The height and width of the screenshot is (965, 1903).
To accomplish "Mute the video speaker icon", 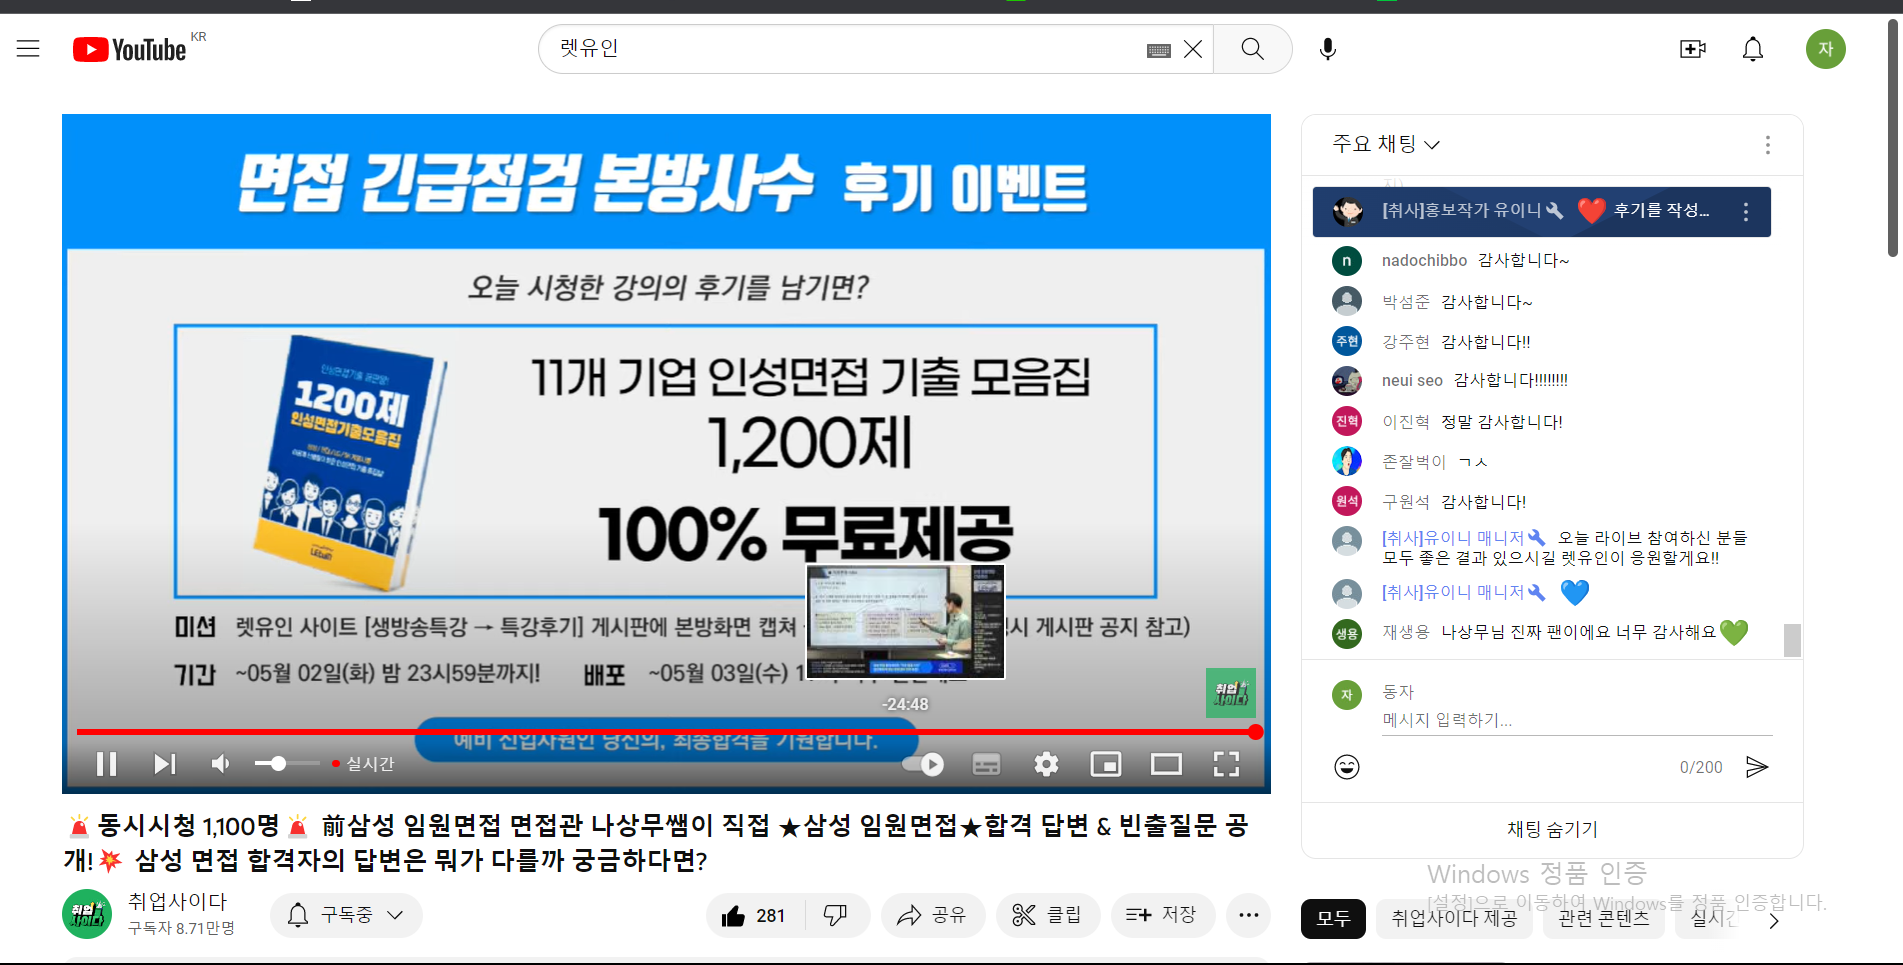I will pos(221,764).
